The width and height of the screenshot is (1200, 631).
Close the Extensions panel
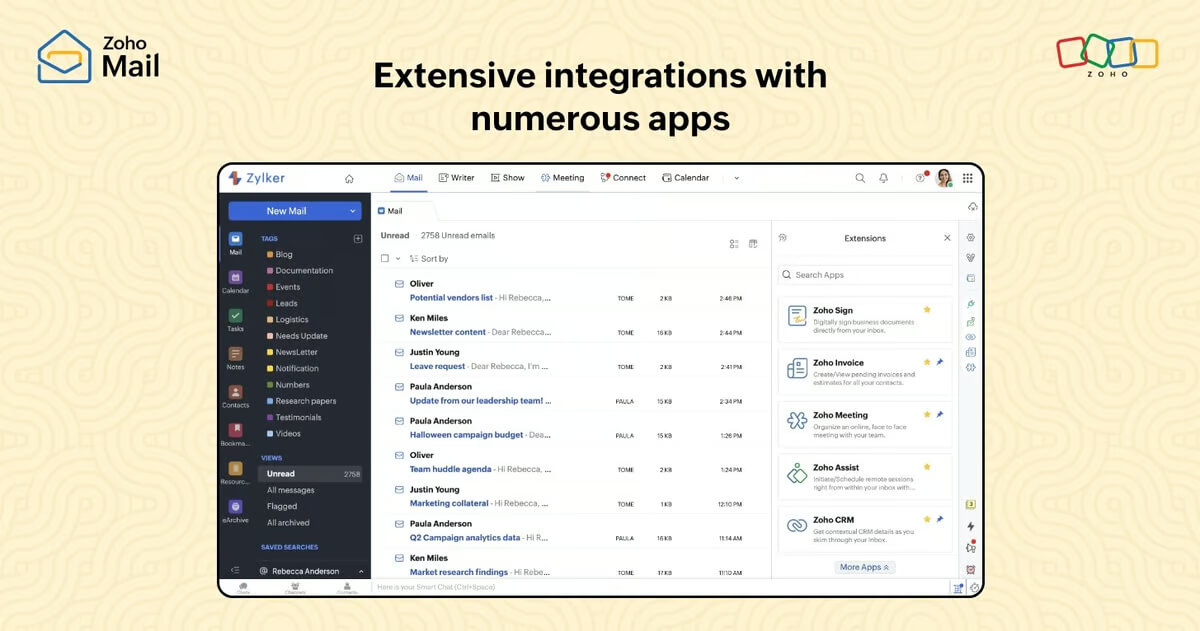point(947,238)
